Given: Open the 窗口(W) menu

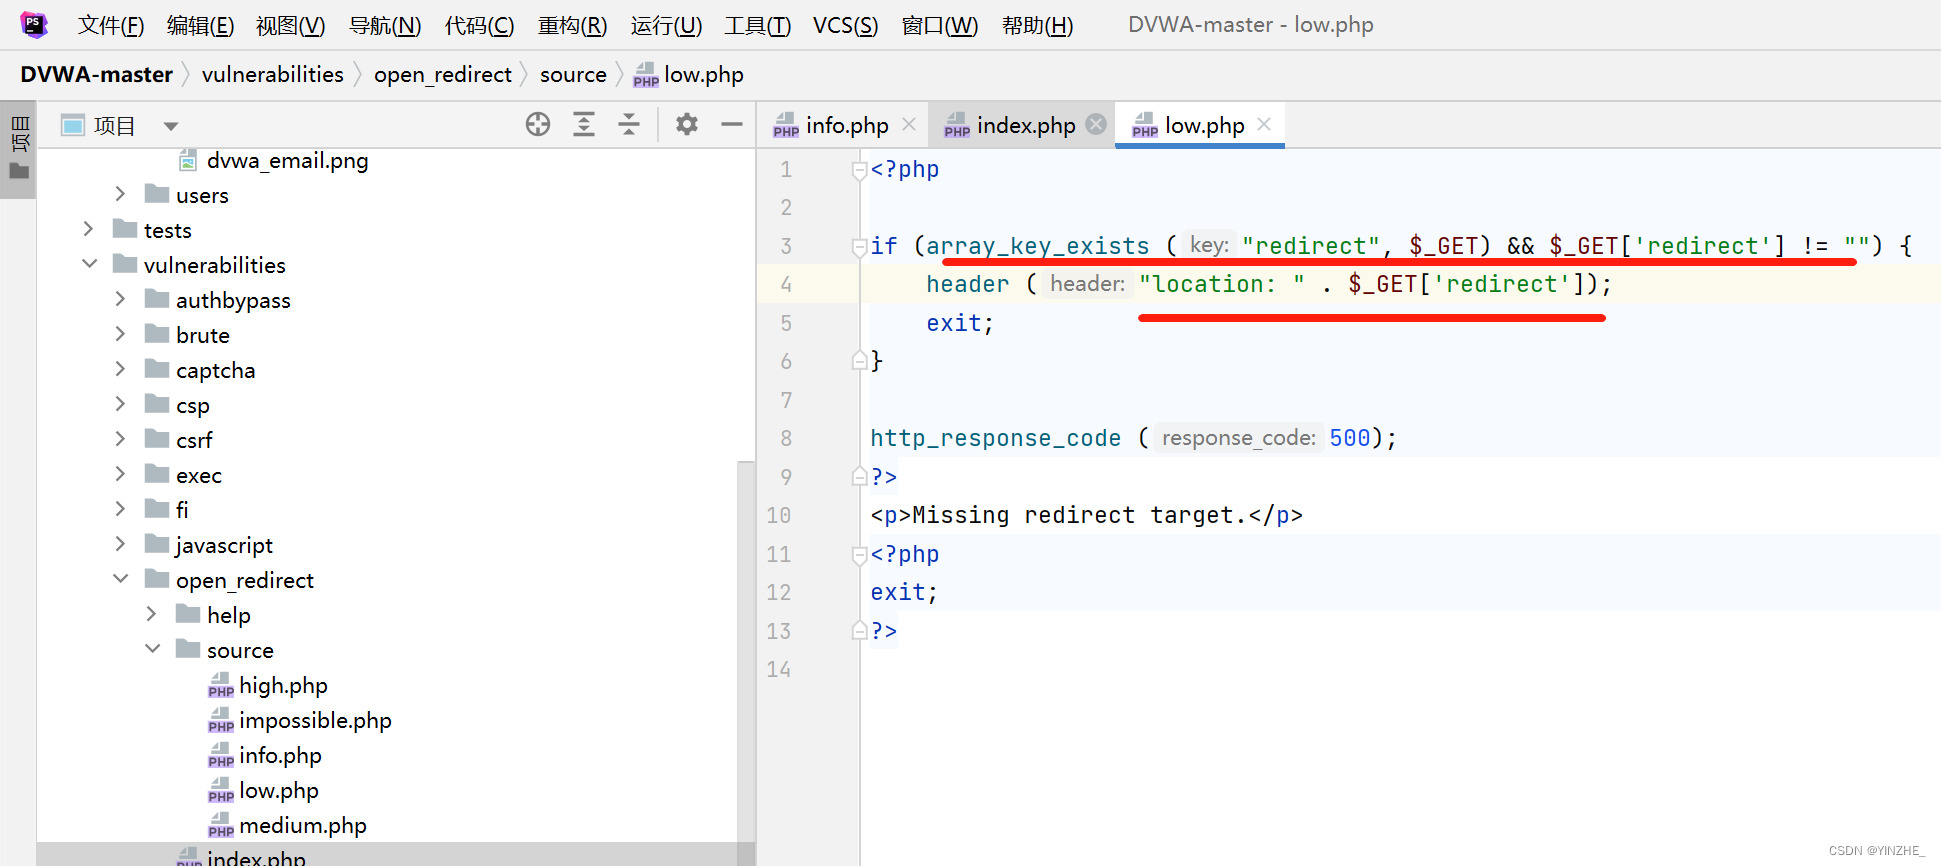Looking at the screenshot, I should (940, 25).
